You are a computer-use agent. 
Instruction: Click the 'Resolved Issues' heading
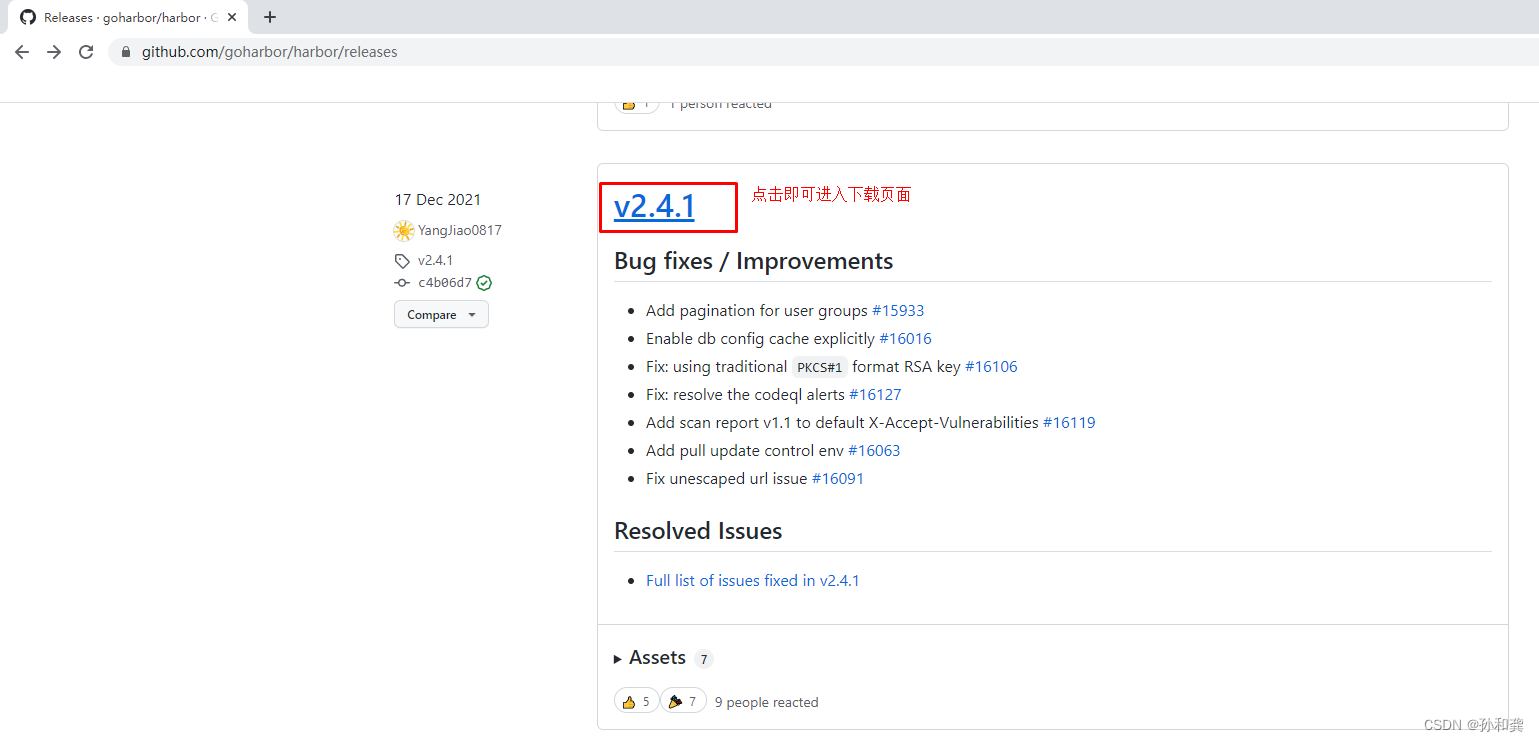(698, 531)
